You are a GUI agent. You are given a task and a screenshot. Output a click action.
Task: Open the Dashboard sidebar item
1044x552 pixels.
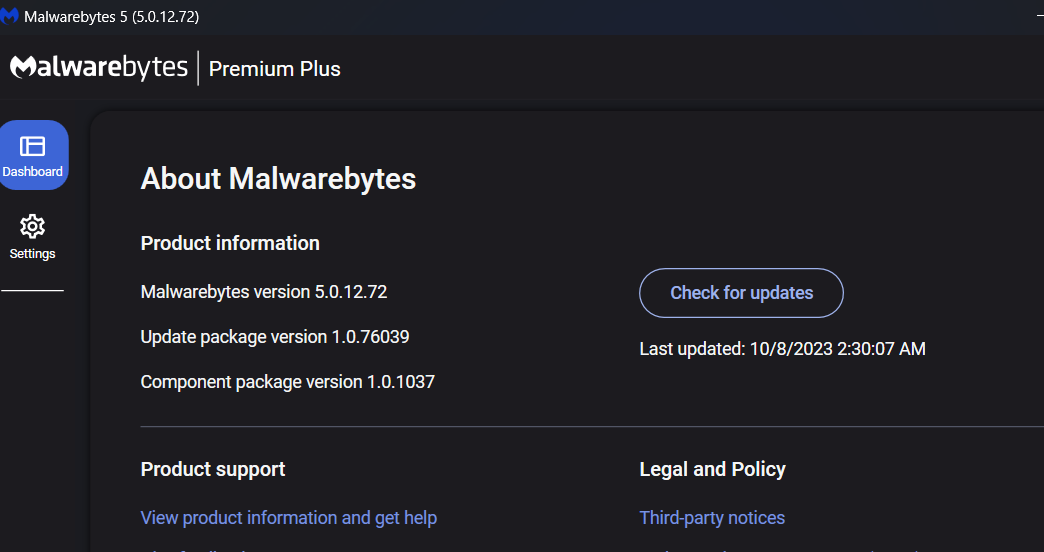click(33, 155)
